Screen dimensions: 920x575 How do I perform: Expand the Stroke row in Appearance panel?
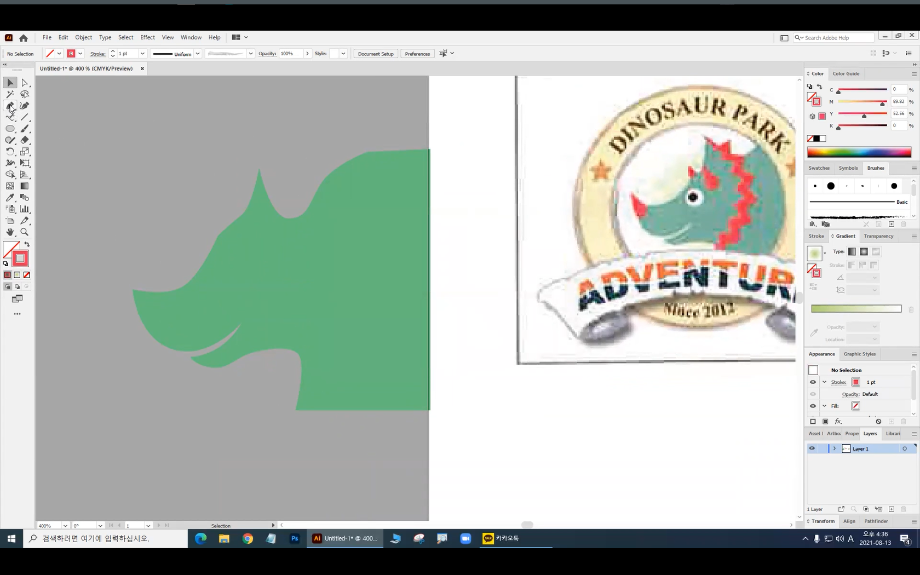pyautogui.click(x=824, y=382)
